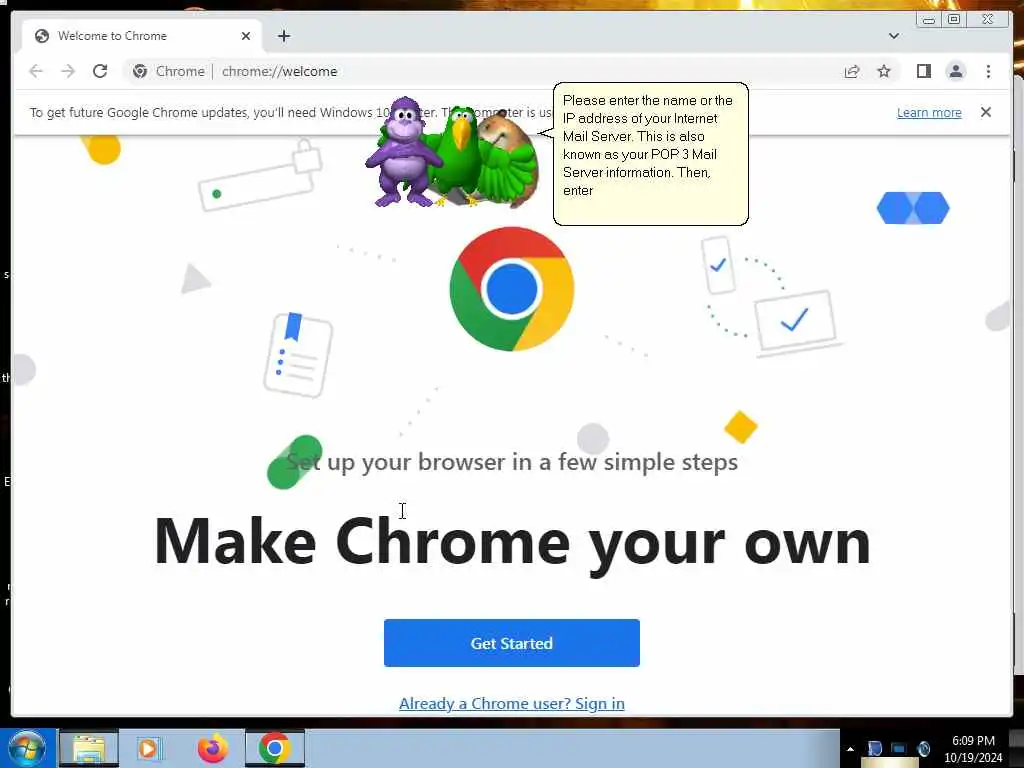This screenshot has height=768, width=1024.
Task: Open File Explorer from the taskbar
Action: (x=89, y=748)
